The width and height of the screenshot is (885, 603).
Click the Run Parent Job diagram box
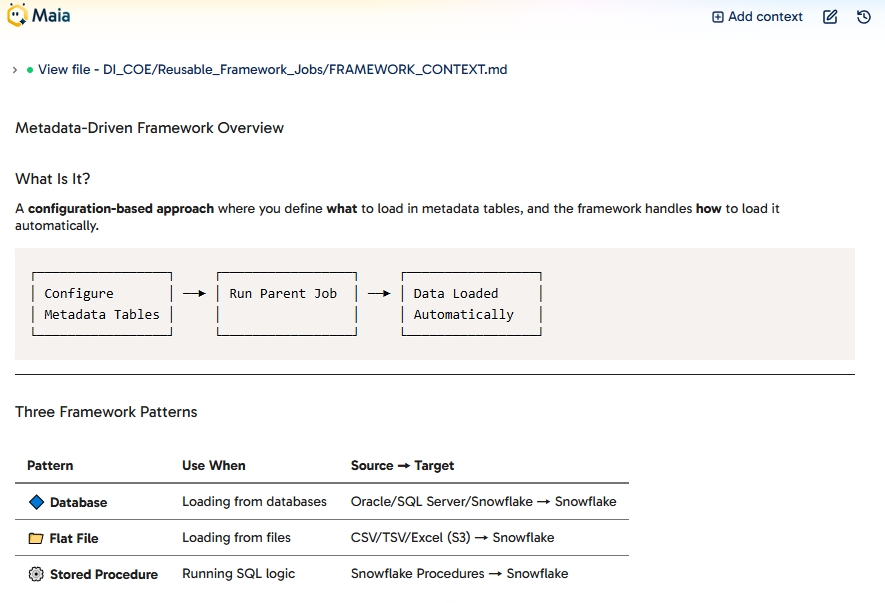click(287, 304)
